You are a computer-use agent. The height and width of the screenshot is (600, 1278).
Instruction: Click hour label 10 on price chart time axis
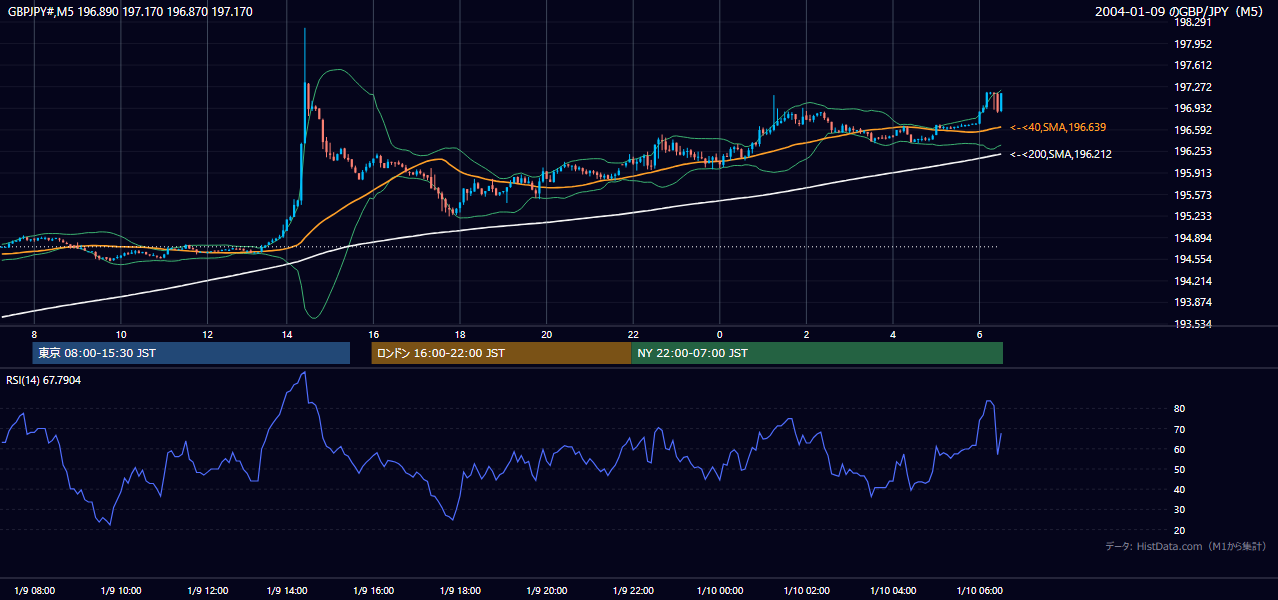click(x=120, y=334)
